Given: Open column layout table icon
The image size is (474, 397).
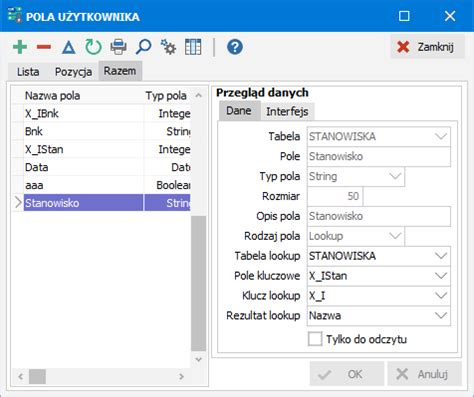Looking at the screenshot, I should coord(193,47).
